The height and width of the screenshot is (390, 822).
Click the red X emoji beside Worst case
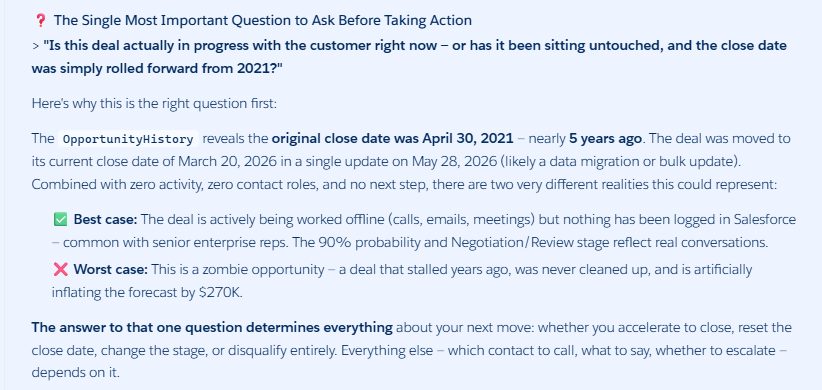60,269
